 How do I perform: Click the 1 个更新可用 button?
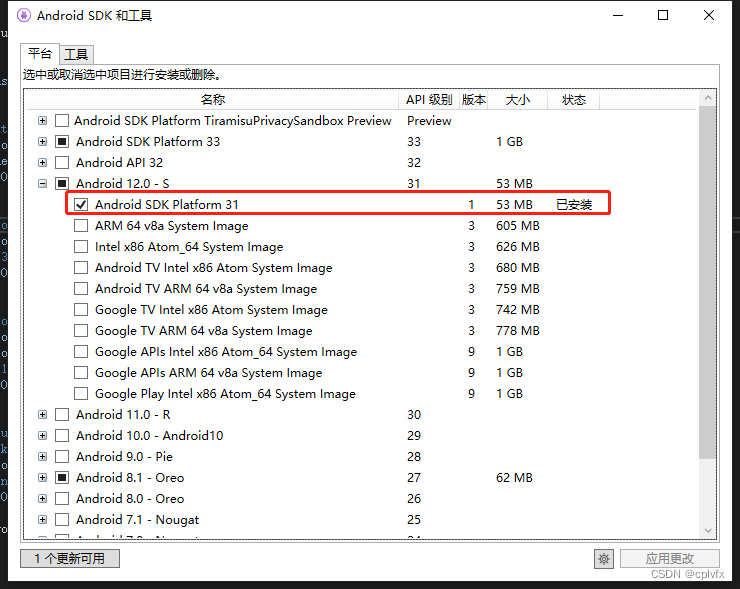tap(70, 558)
